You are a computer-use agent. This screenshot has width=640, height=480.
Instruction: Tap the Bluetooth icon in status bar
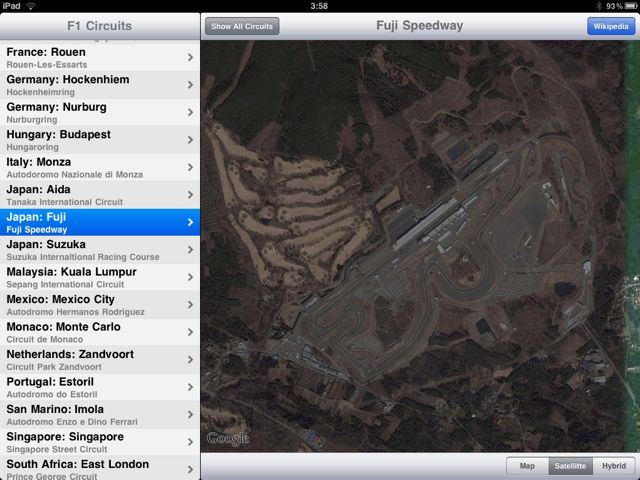(599, 6)
